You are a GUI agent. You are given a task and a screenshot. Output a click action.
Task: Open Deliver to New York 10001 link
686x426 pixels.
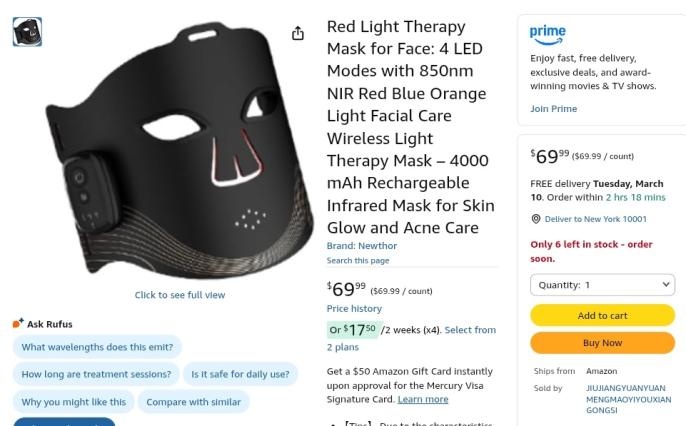pos(595,219)
